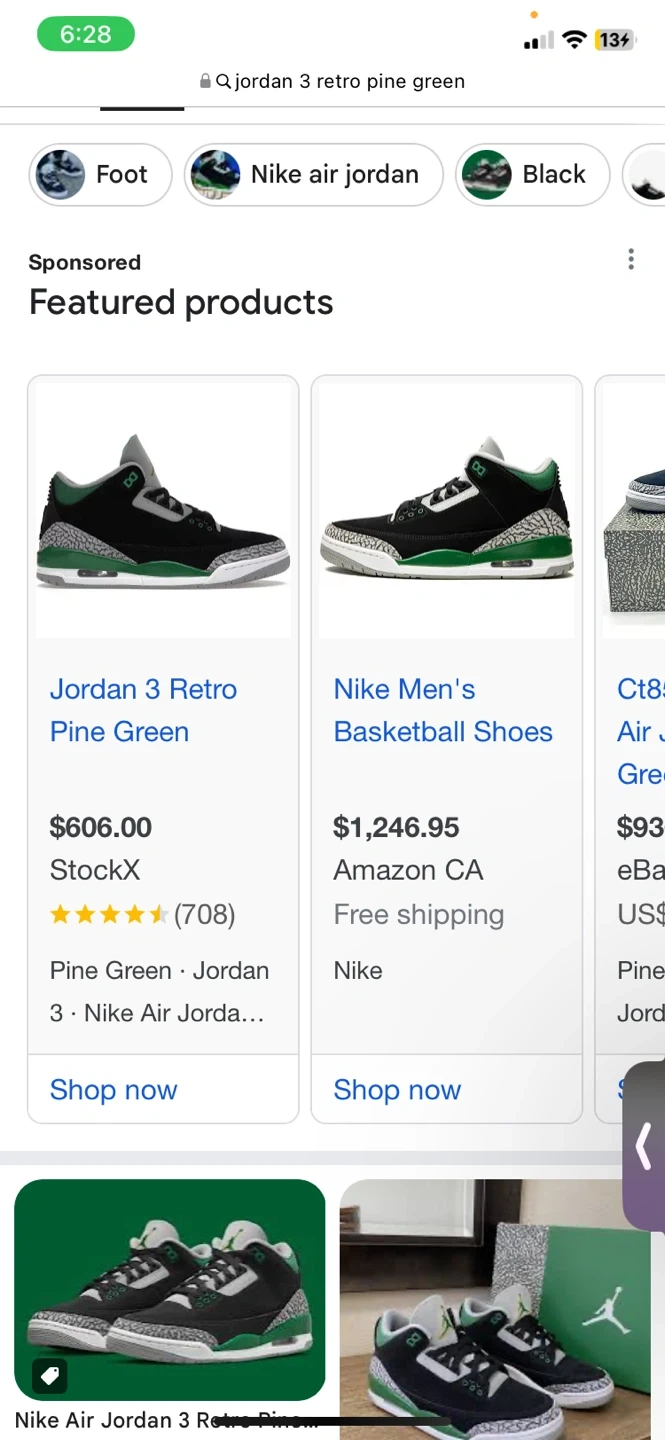Tap the battery indicator in status bar

[x=614, y=40]
